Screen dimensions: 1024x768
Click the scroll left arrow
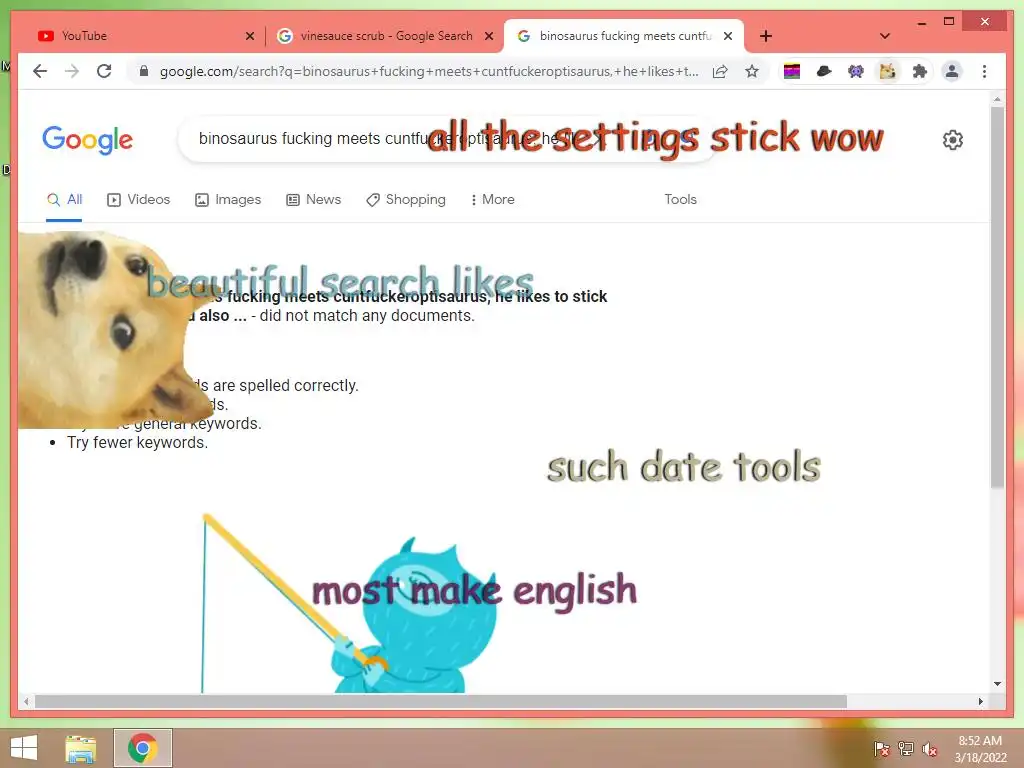pyautogui.click(x=25, y=701)
